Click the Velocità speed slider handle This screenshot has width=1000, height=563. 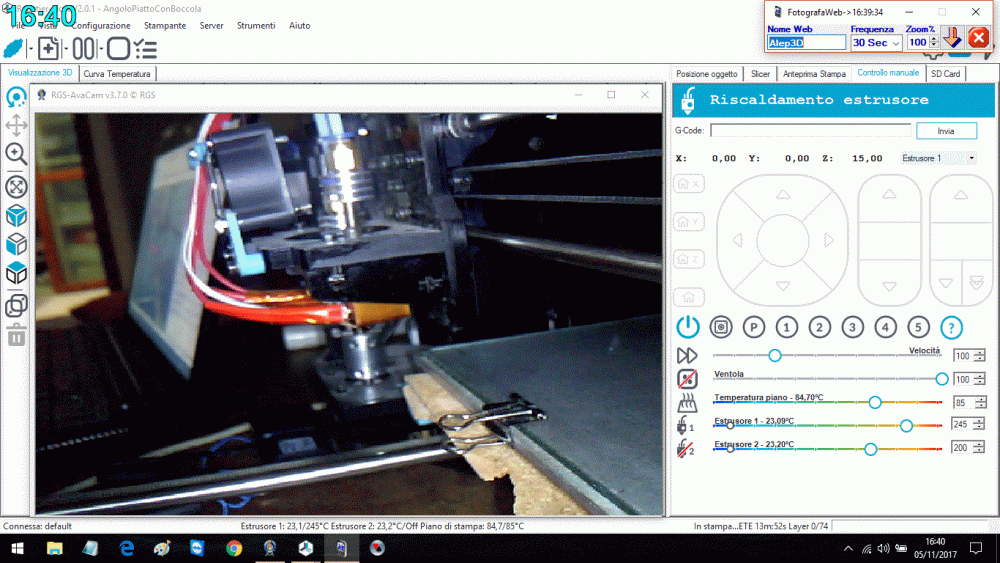pyautogui.click(x=774, y=355)
